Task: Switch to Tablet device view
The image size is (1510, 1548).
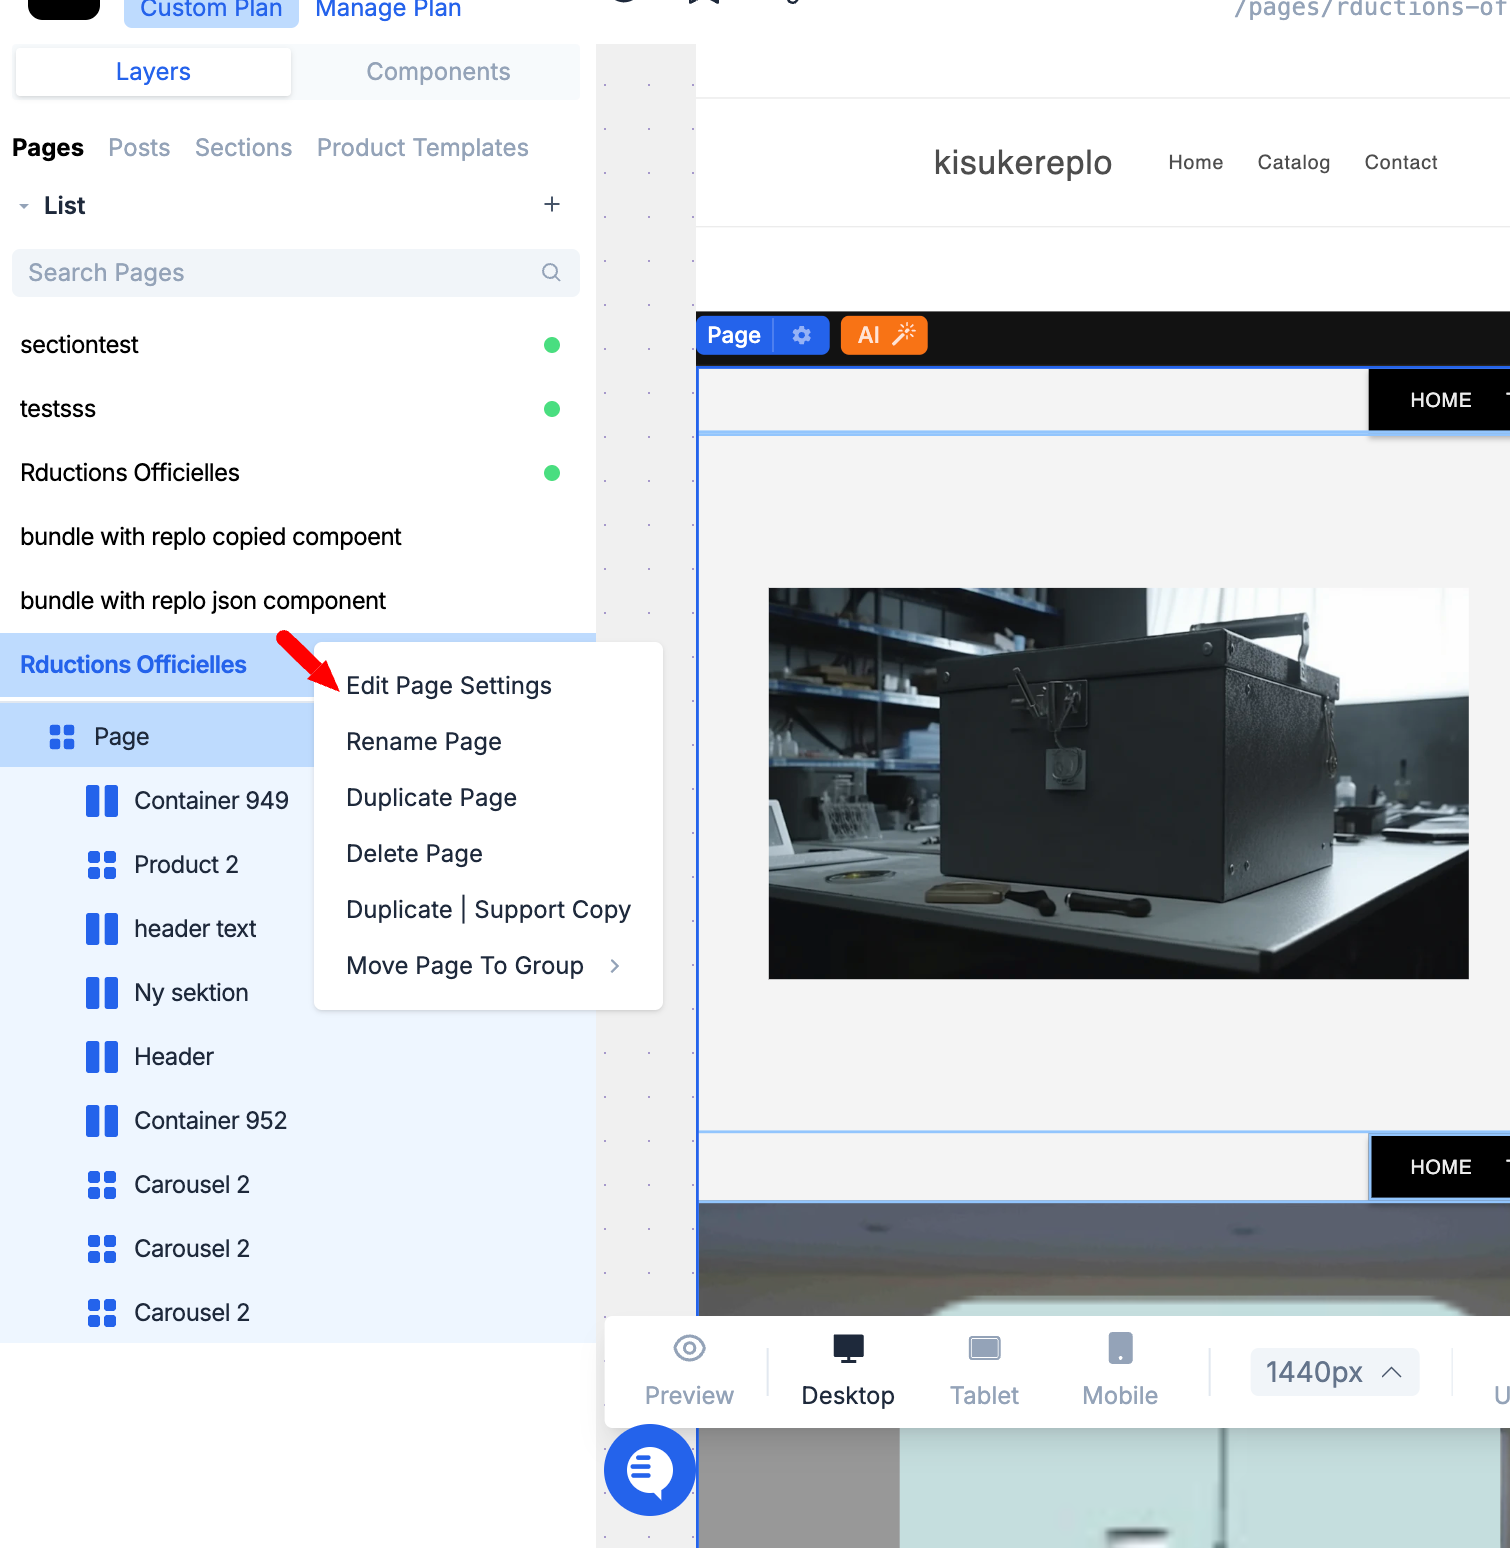Action: (x=984, y=1370)
